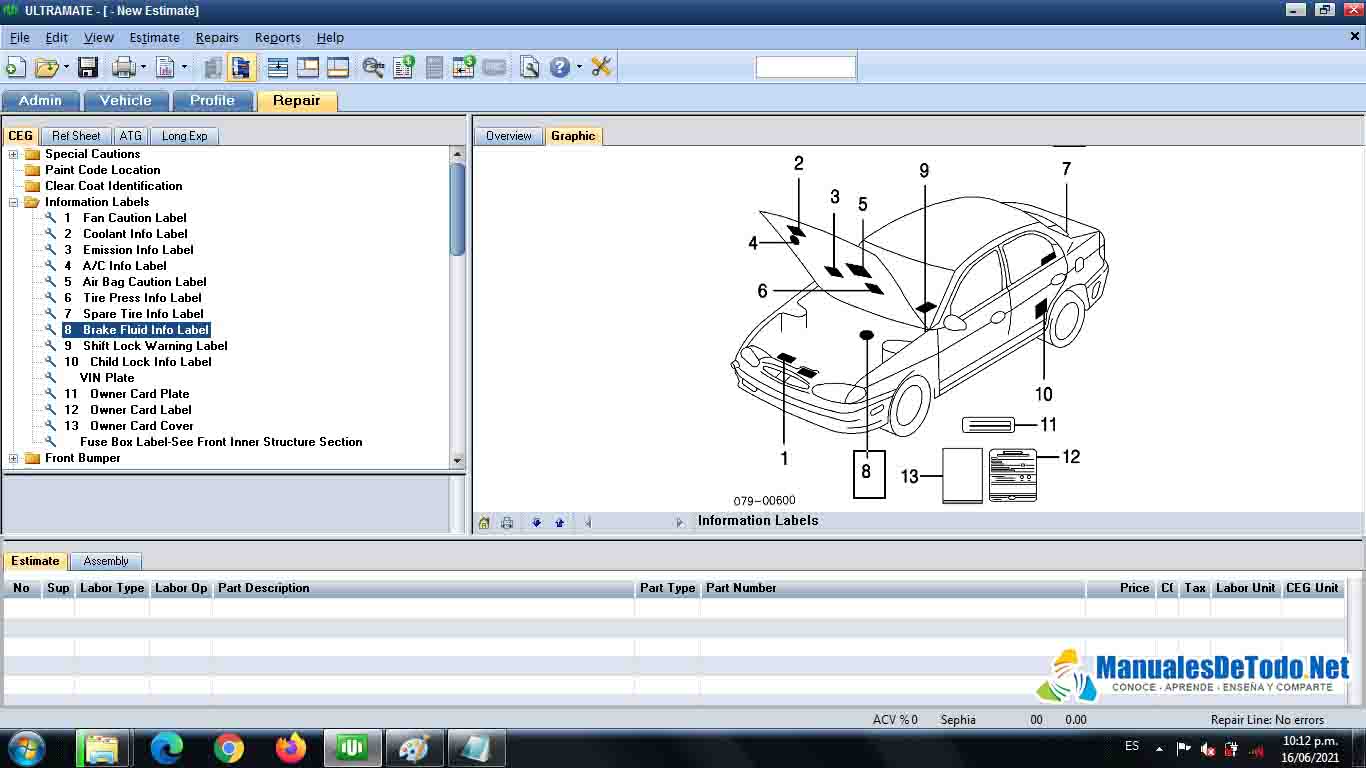This screenshot has width=1366, height=768.
Task: Open the Ref Sheet tab
Action: [x=76, y=136]
